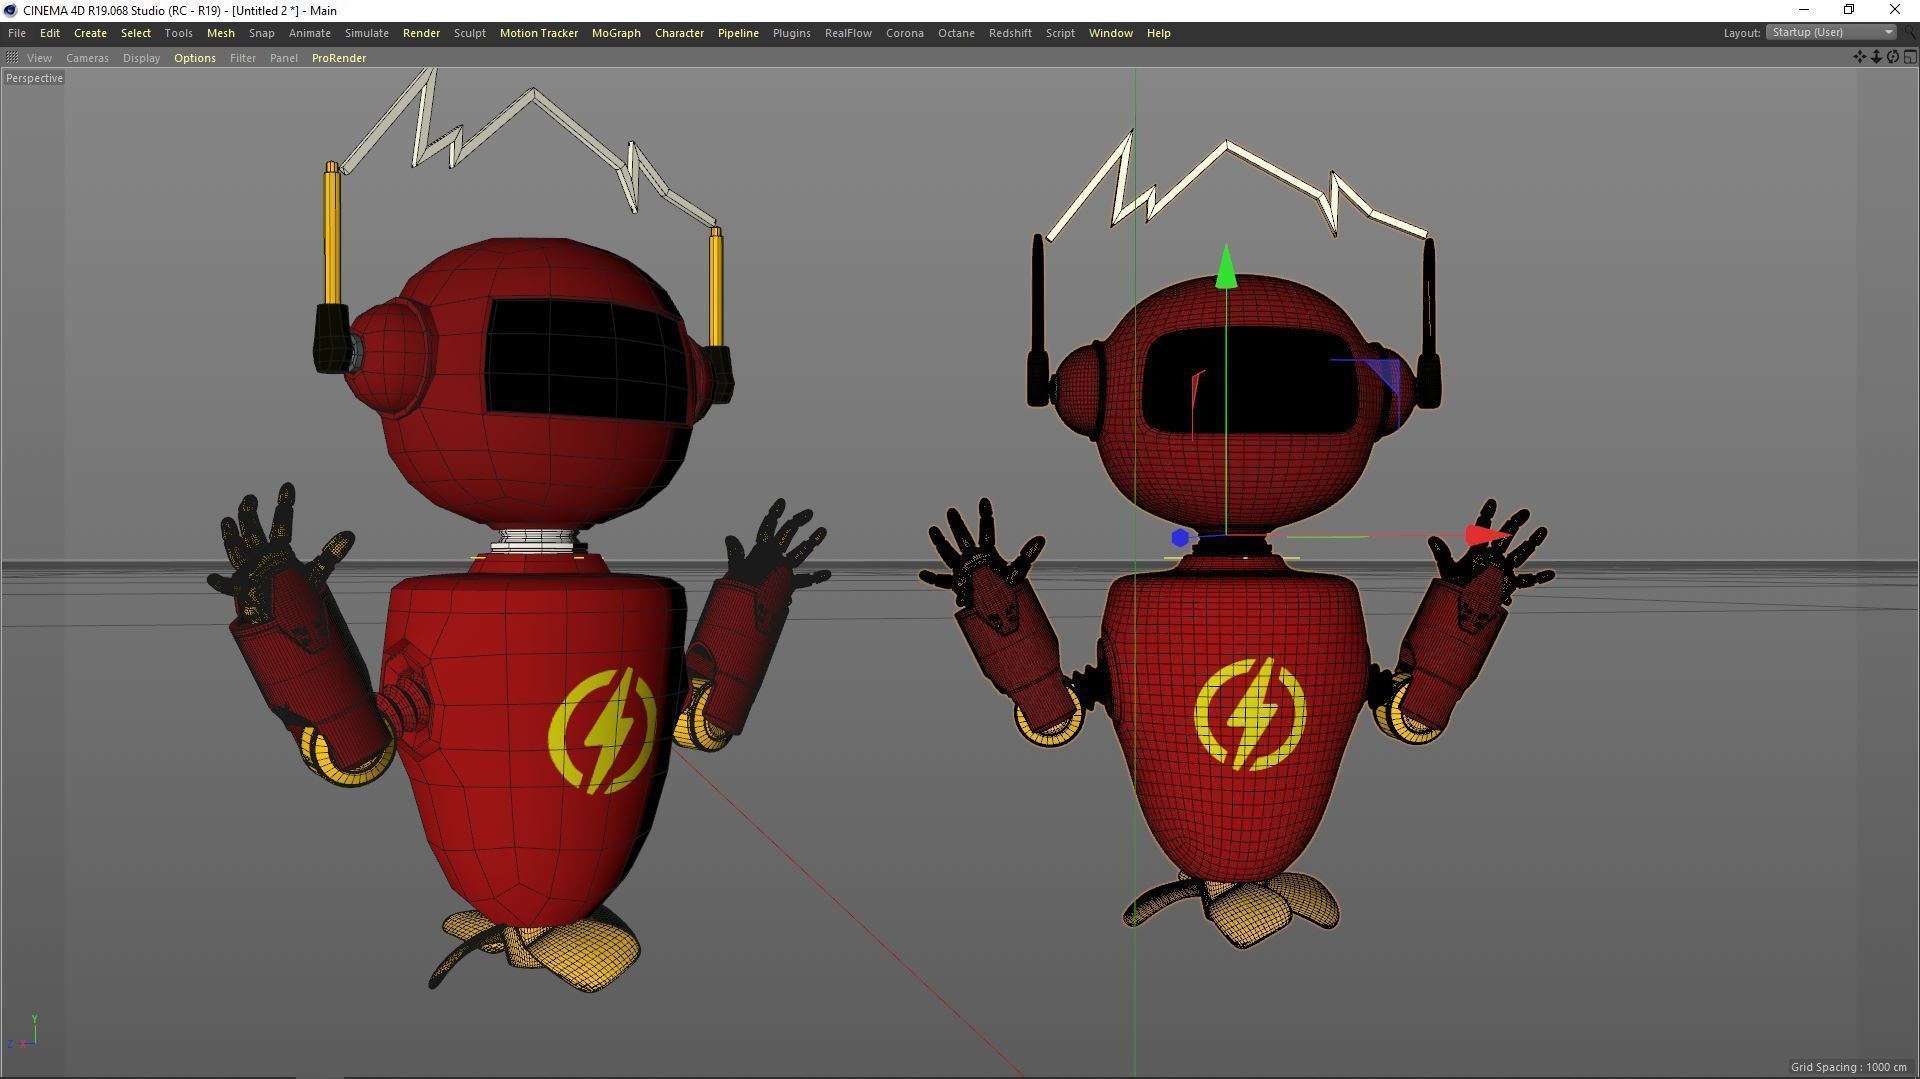1920x1079 pixels.
Task: Open the Edit menu
Action: [x=50, y=33]
